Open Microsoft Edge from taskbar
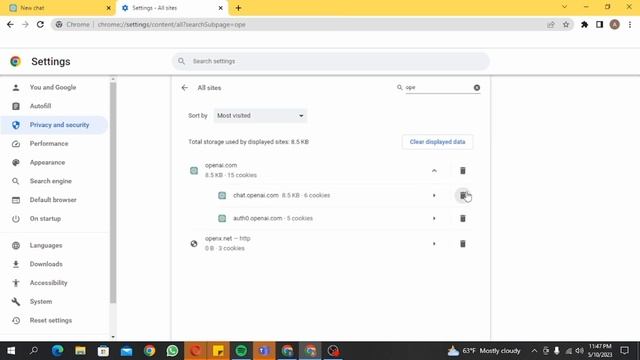The height and width of the screenshot is (360, 640). click(58, 351)
